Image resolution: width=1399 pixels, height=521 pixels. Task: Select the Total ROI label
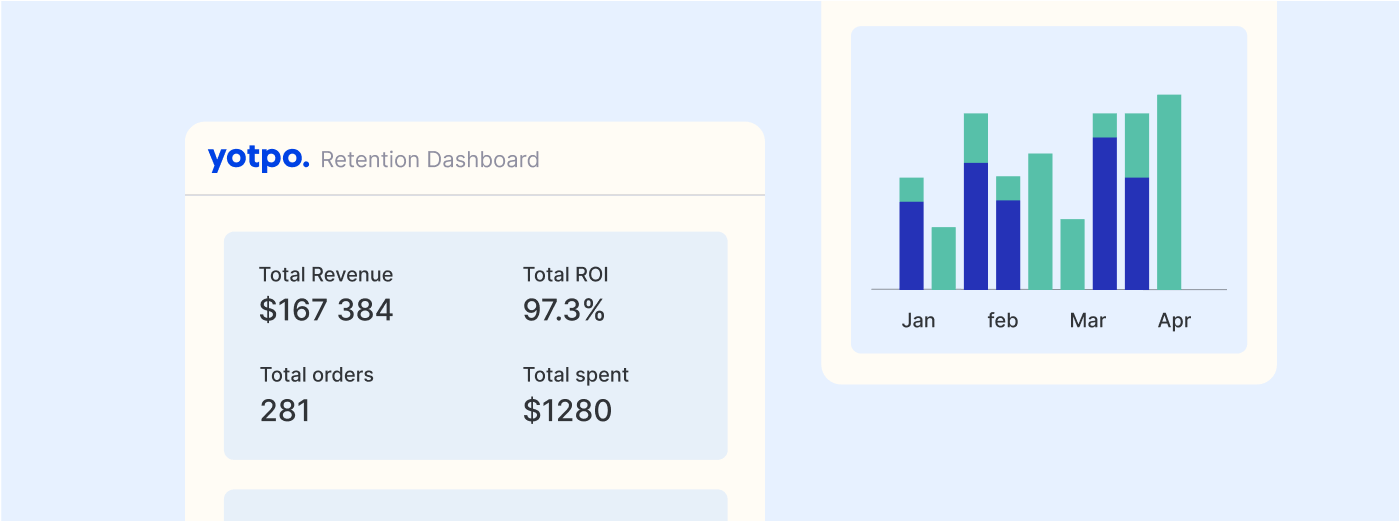pyautogui.click(x=566, y=275)
